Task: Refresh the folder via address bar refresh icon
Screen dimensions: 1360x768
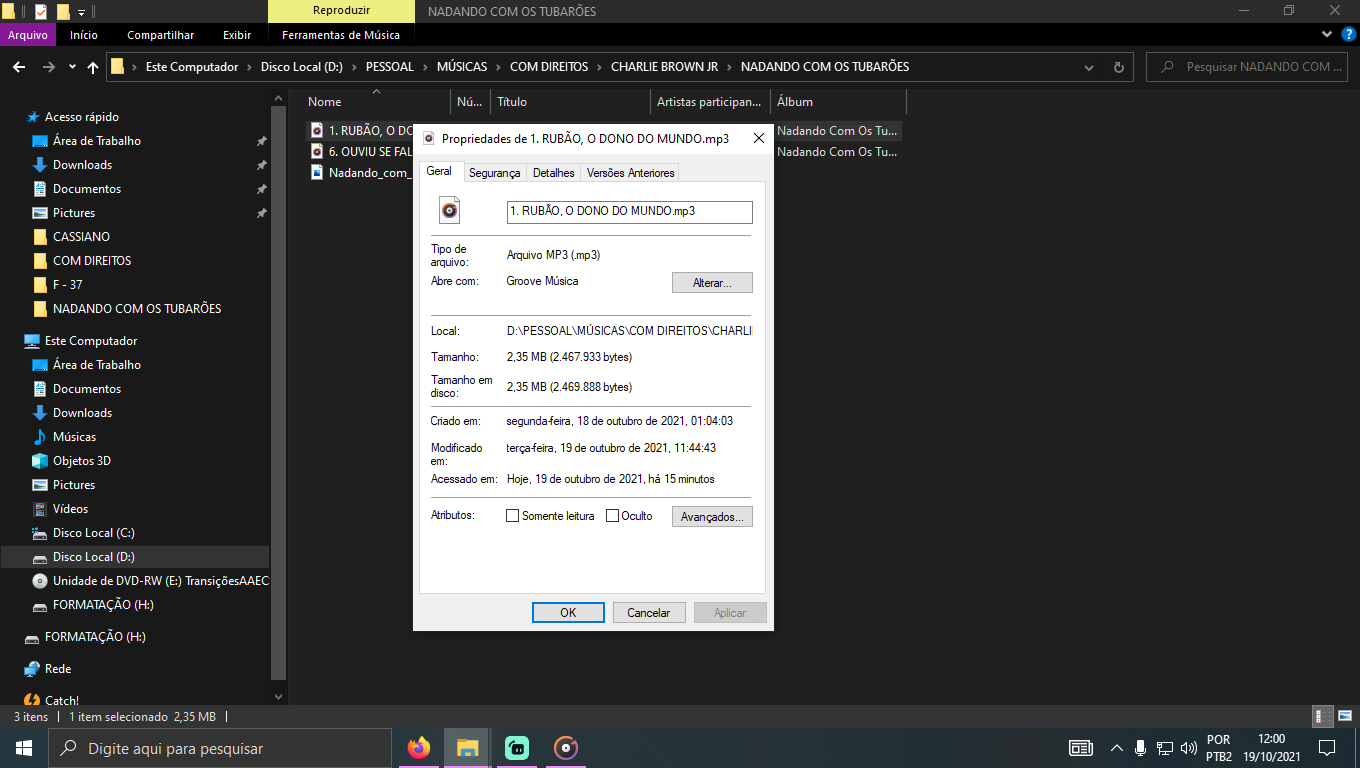Action: 1118,67
